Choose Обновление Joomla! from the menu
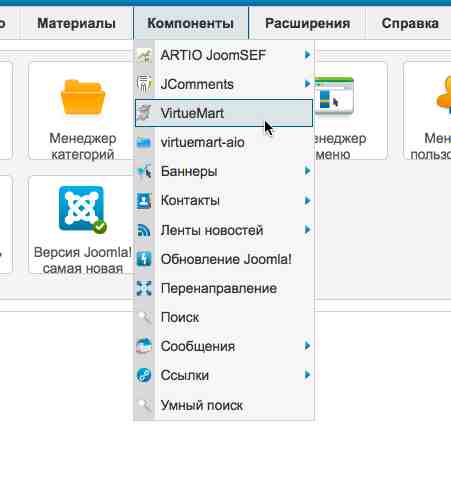The width and height of the screenshot is (451, 489). click(x=224, y=259)
